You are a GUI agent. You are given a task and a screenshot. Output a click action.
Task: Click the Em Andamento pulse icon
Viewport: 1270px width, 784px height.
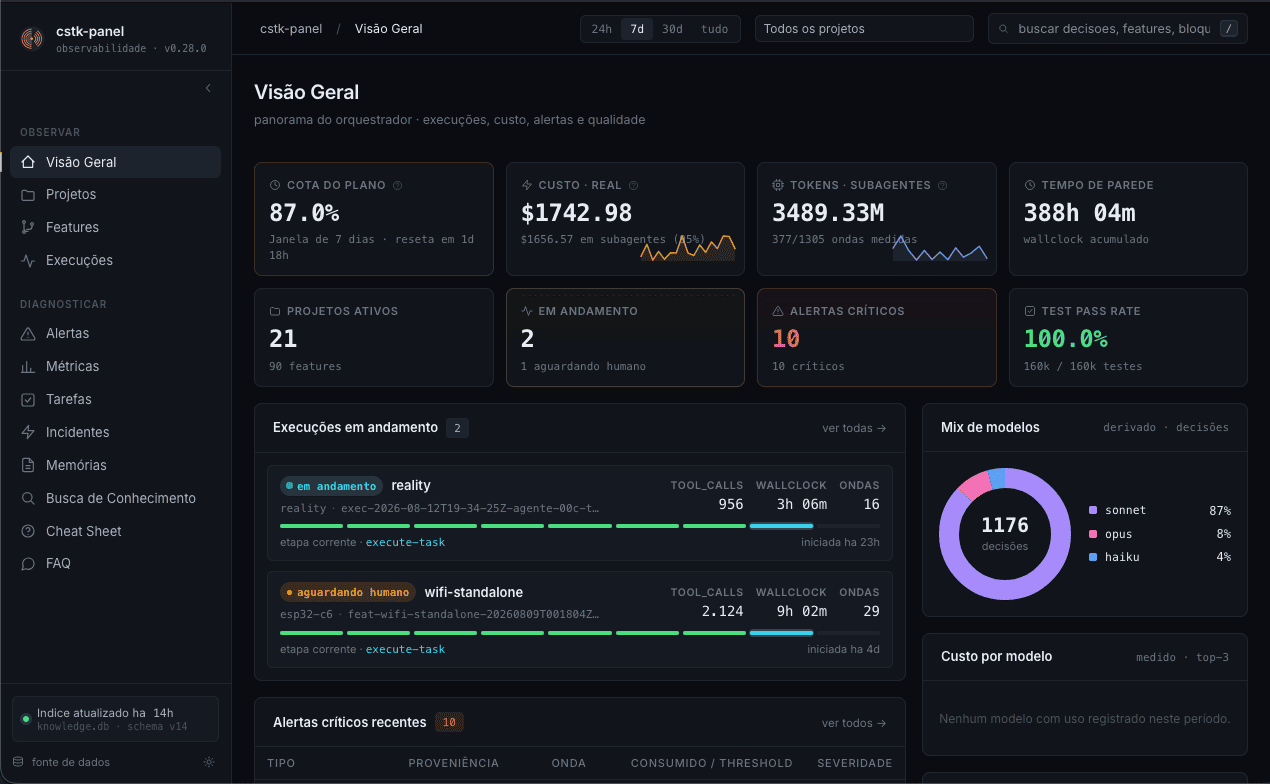527,311
